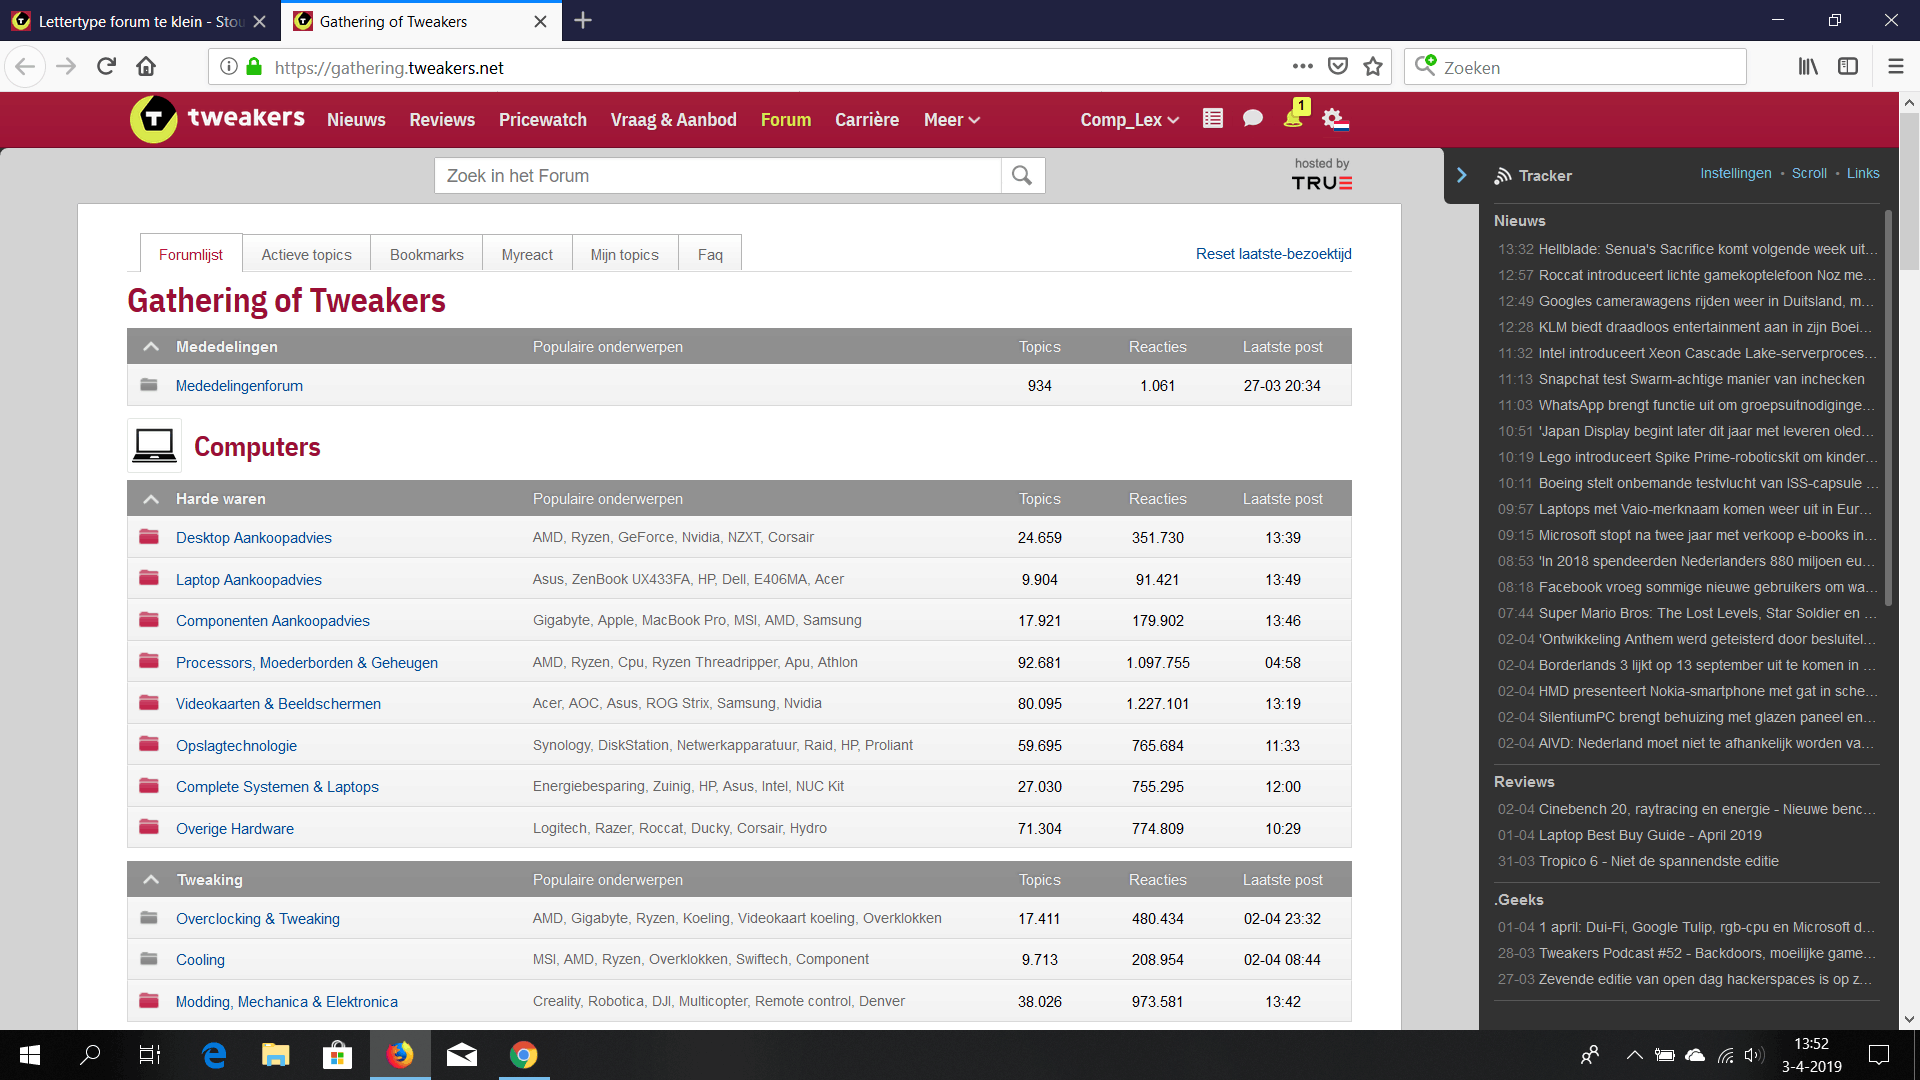Click the Zoek in het Forum field
Image resolution: width=1920 pixels, height=1080 pixels.
(717, 176)
